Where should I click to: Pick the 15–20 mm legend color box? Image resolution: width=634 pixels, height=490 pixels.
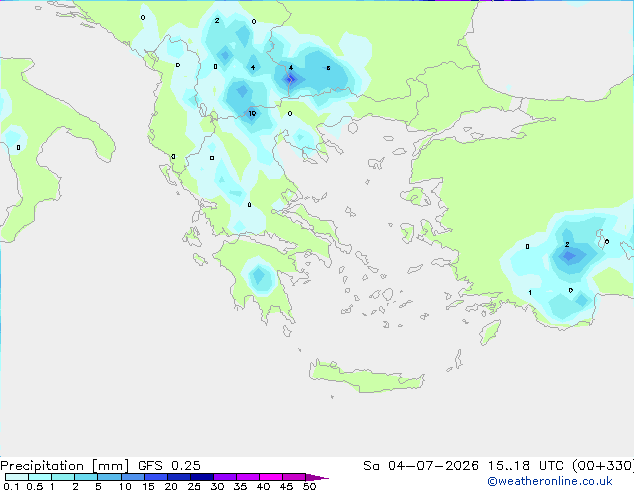click(x=155, y=477)
